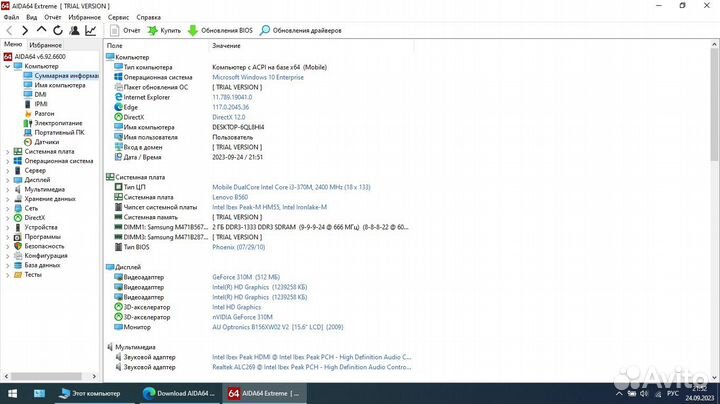This screenshot has width=720, height=404.
Task: Open the Вид menu
Action: 32,17
